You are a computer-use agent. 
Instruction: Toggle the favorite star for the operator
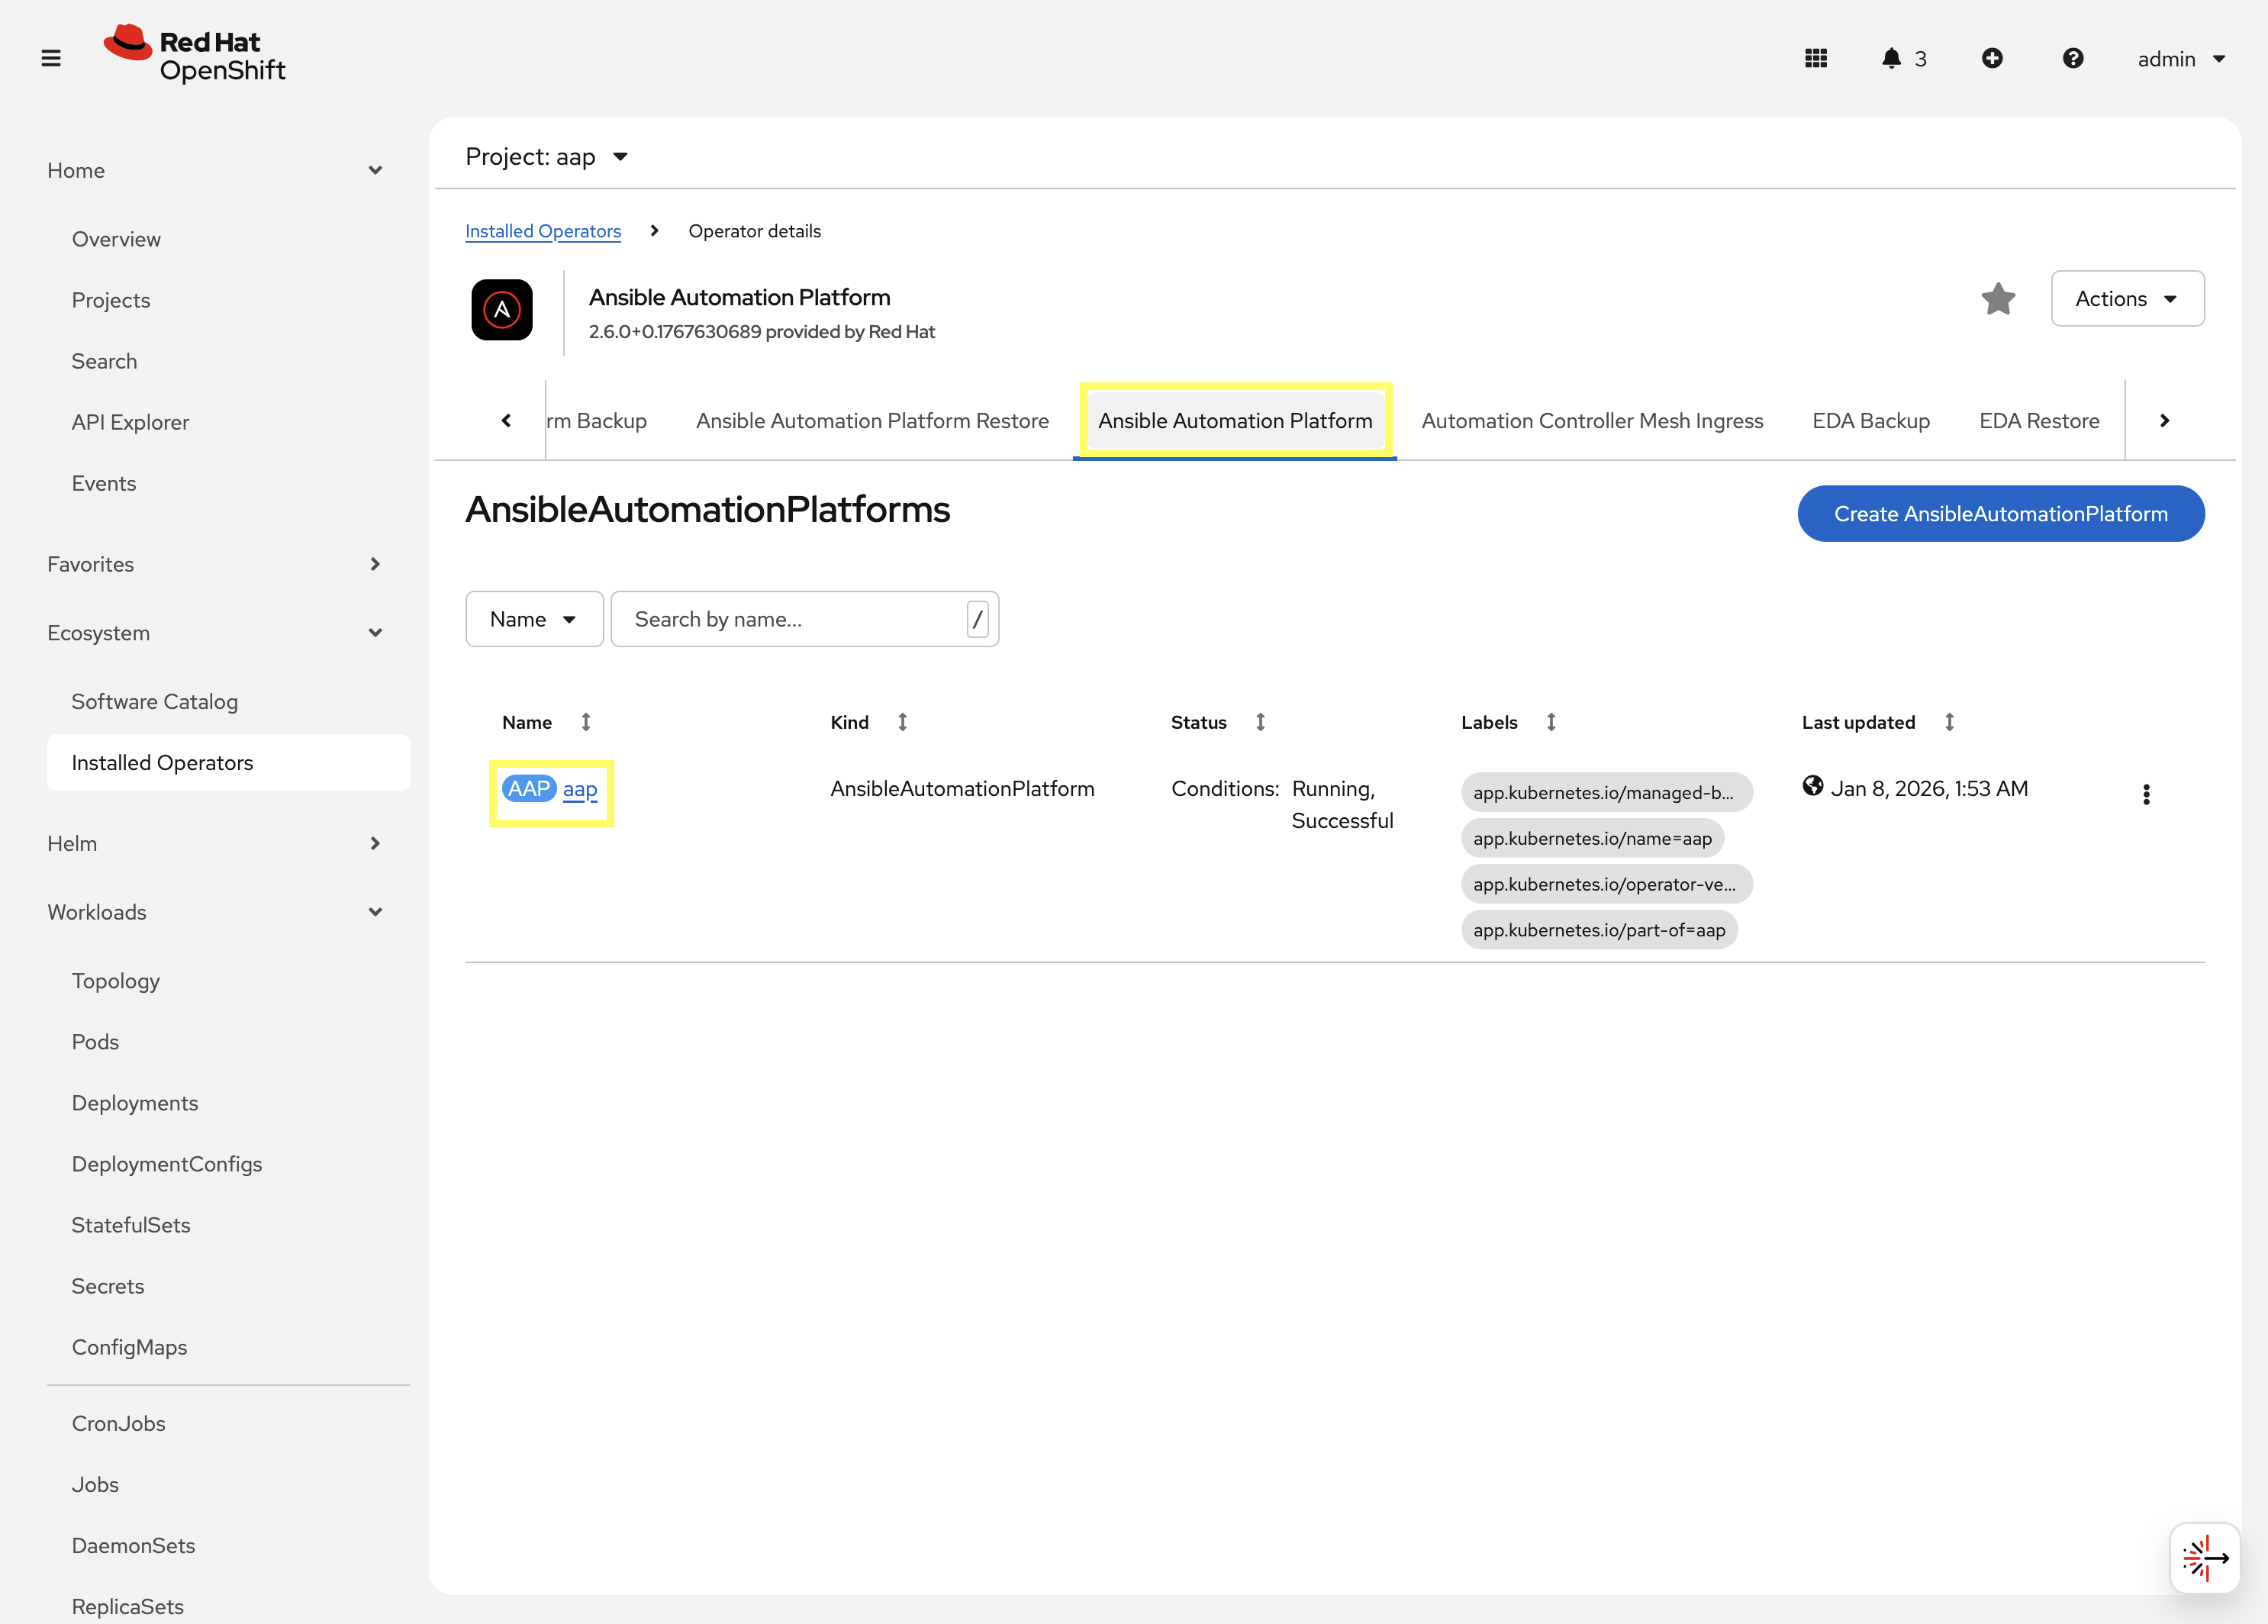tap(1998, 298)
